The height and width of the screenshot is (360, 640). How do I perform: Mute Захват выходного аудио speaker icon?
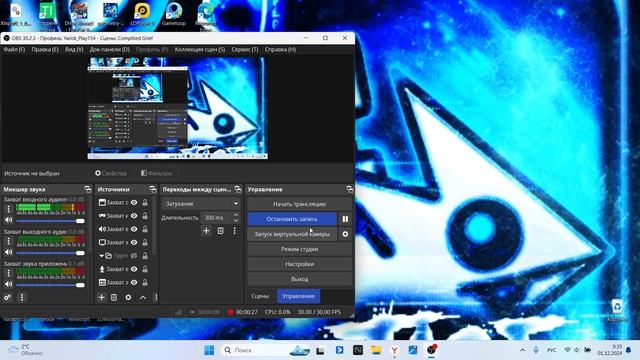(9, 252)
